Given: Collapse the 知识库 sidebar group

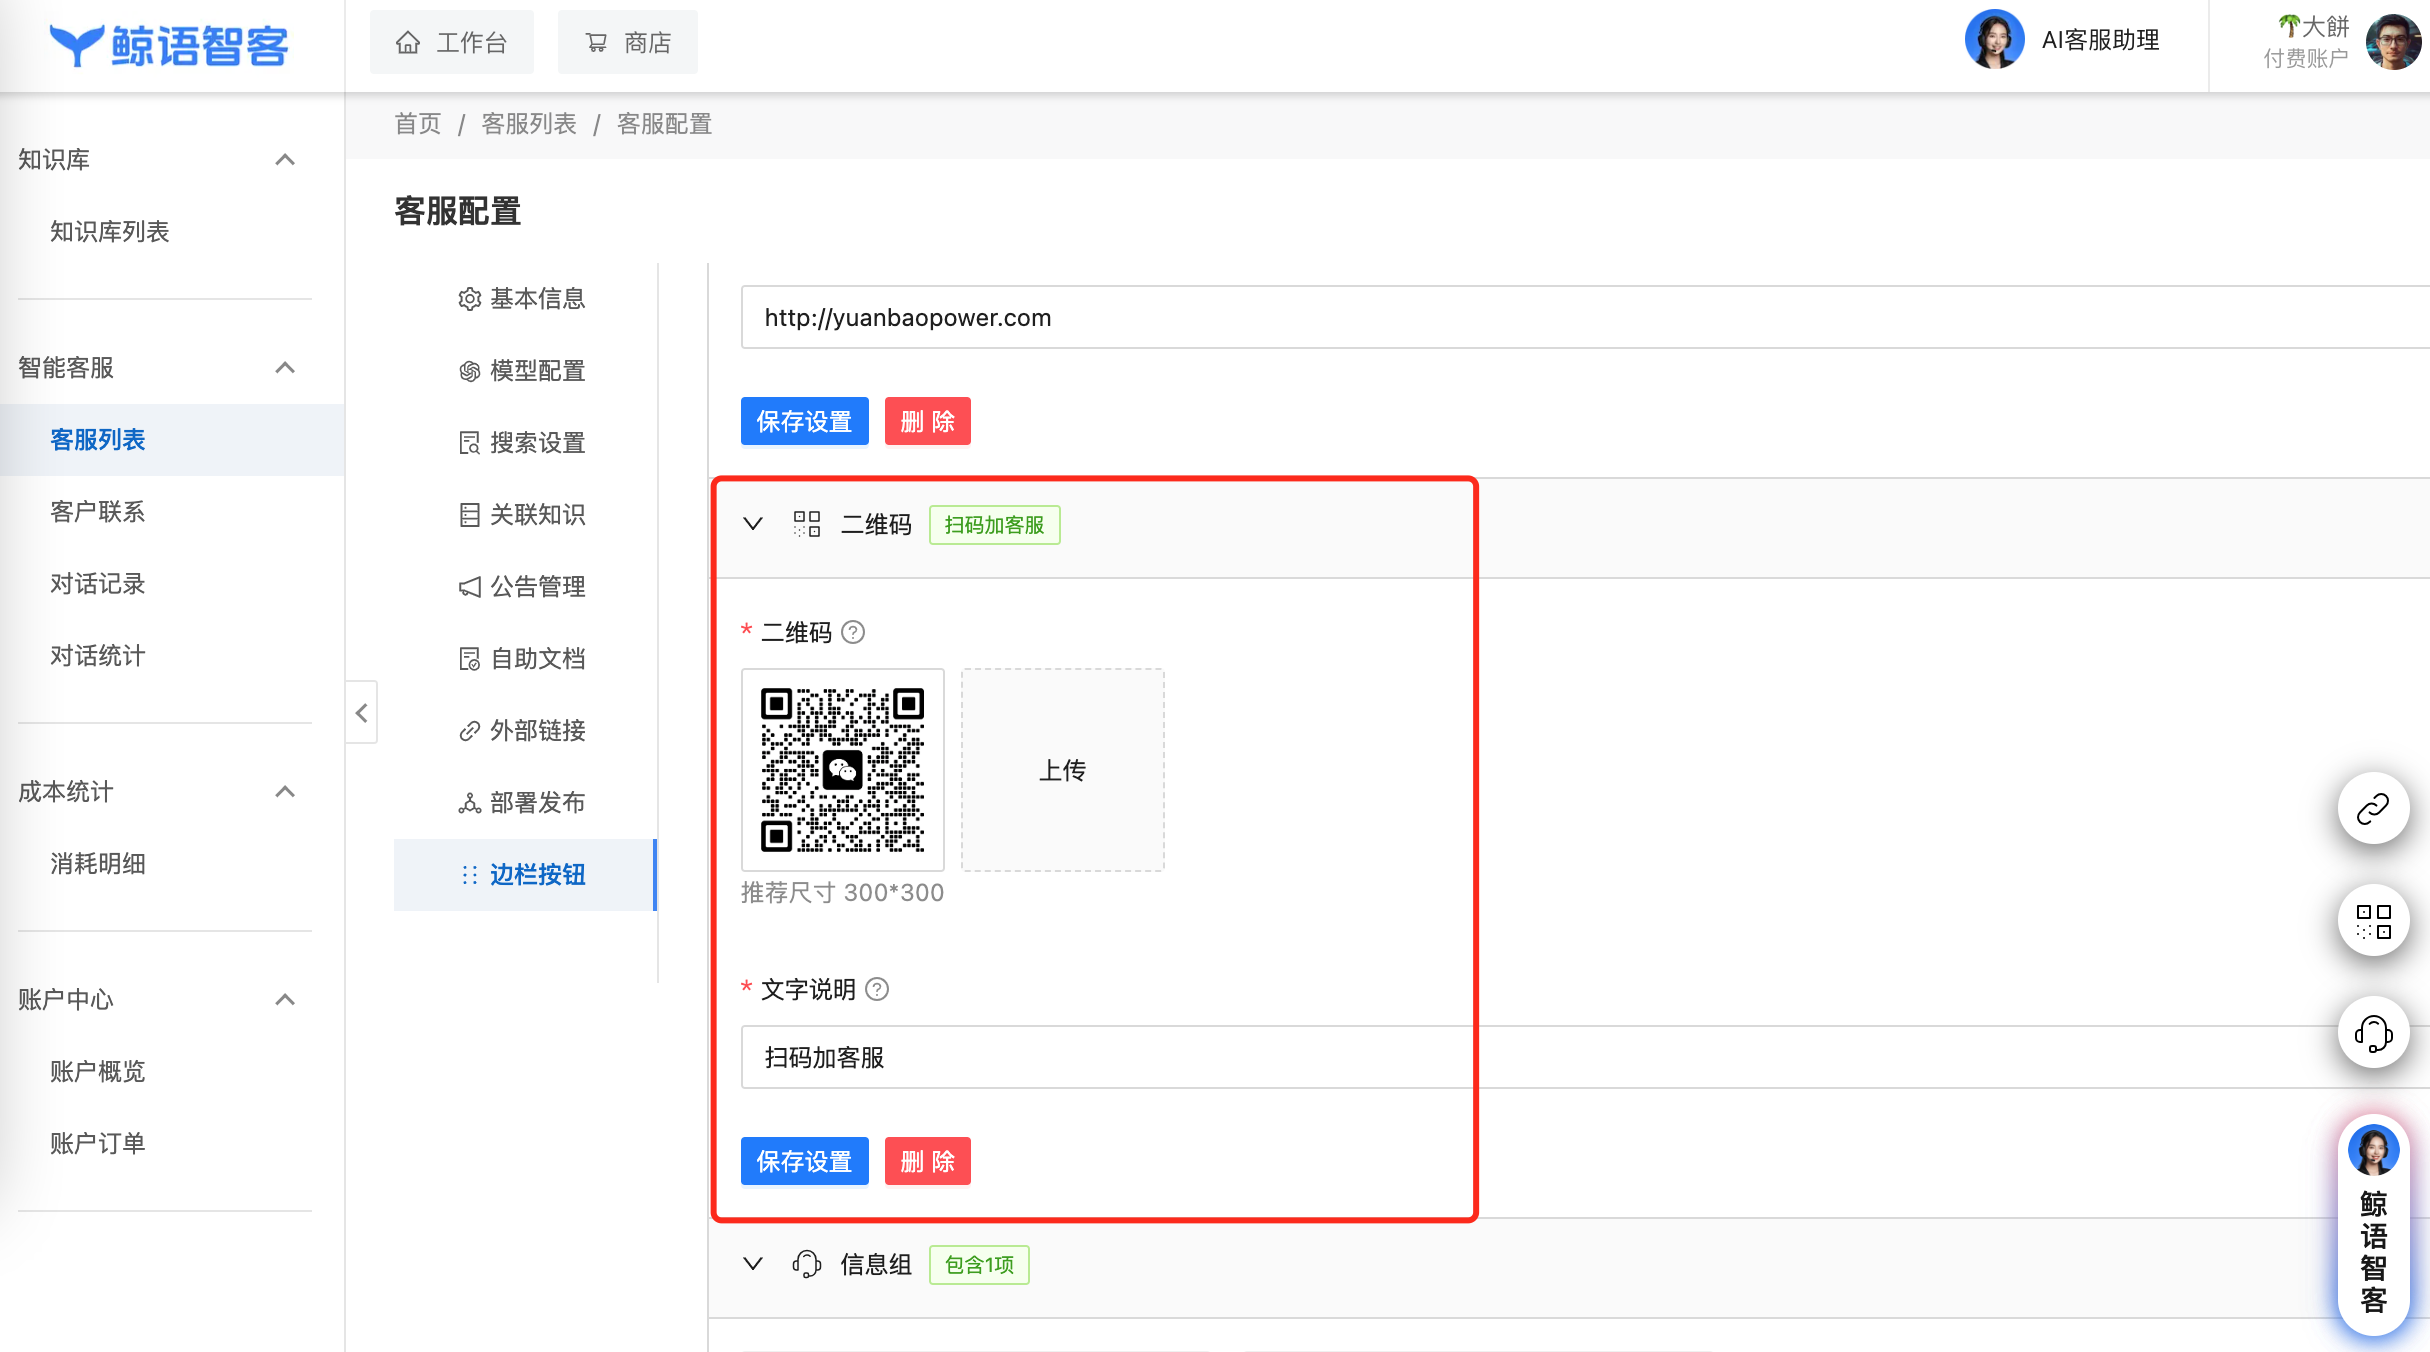Looking at the screenshot, I should [285, 160].
